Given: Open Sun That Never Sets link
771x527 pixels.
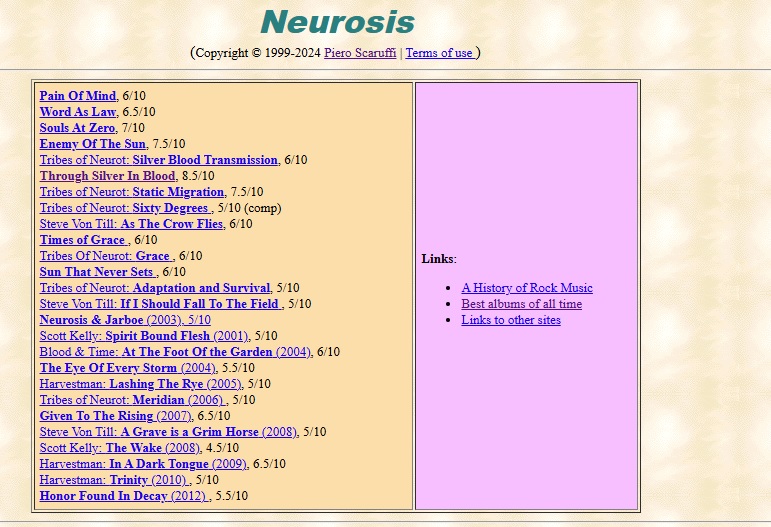Looking at the screenshot, I should (x=97, y=272).
